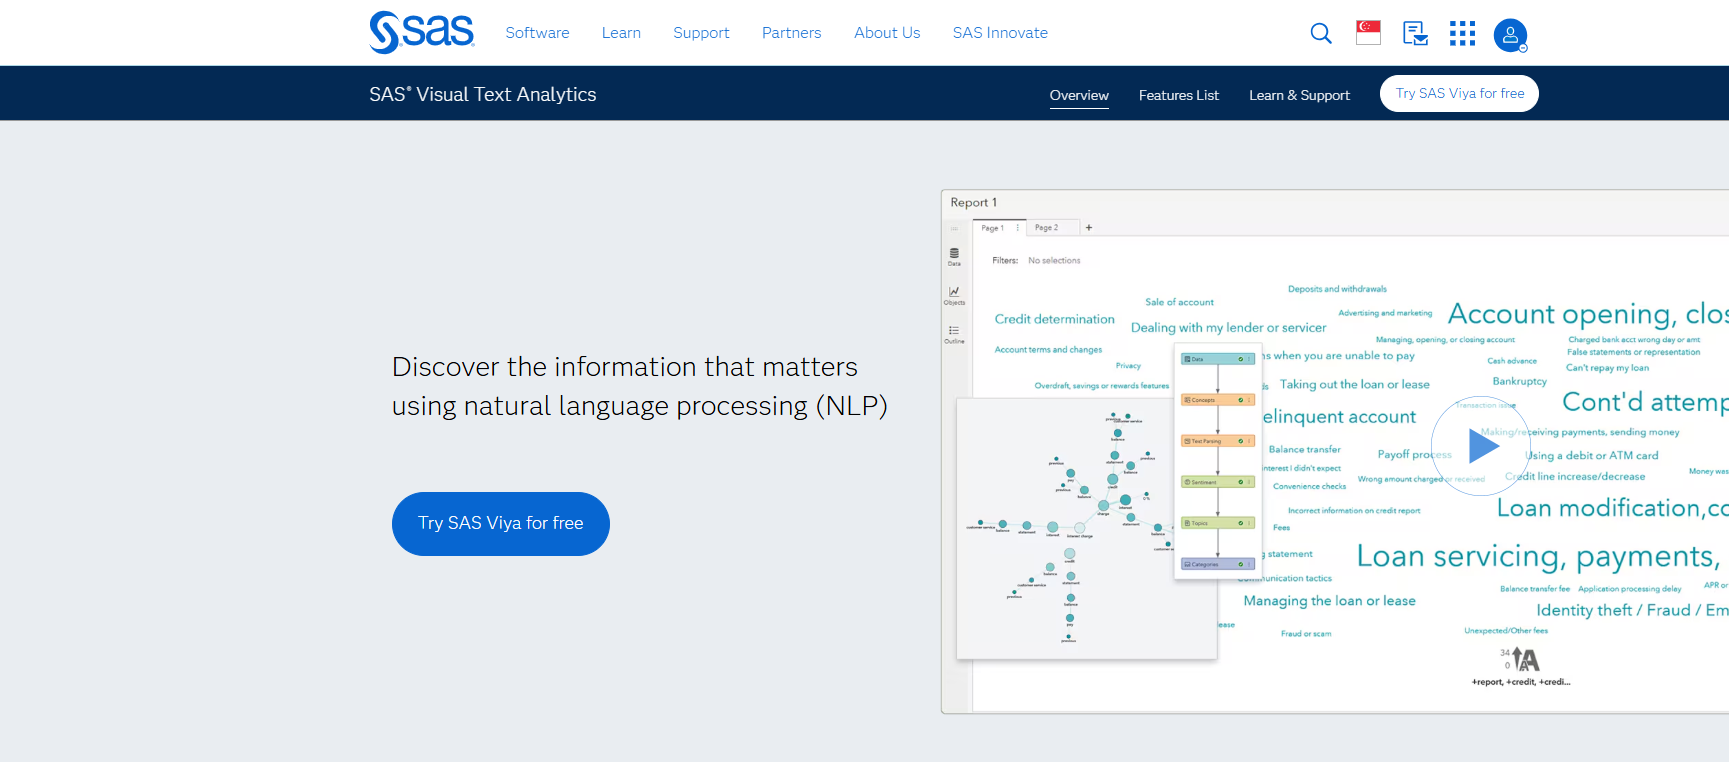Open the About Us menu item

tap(887, 33)
